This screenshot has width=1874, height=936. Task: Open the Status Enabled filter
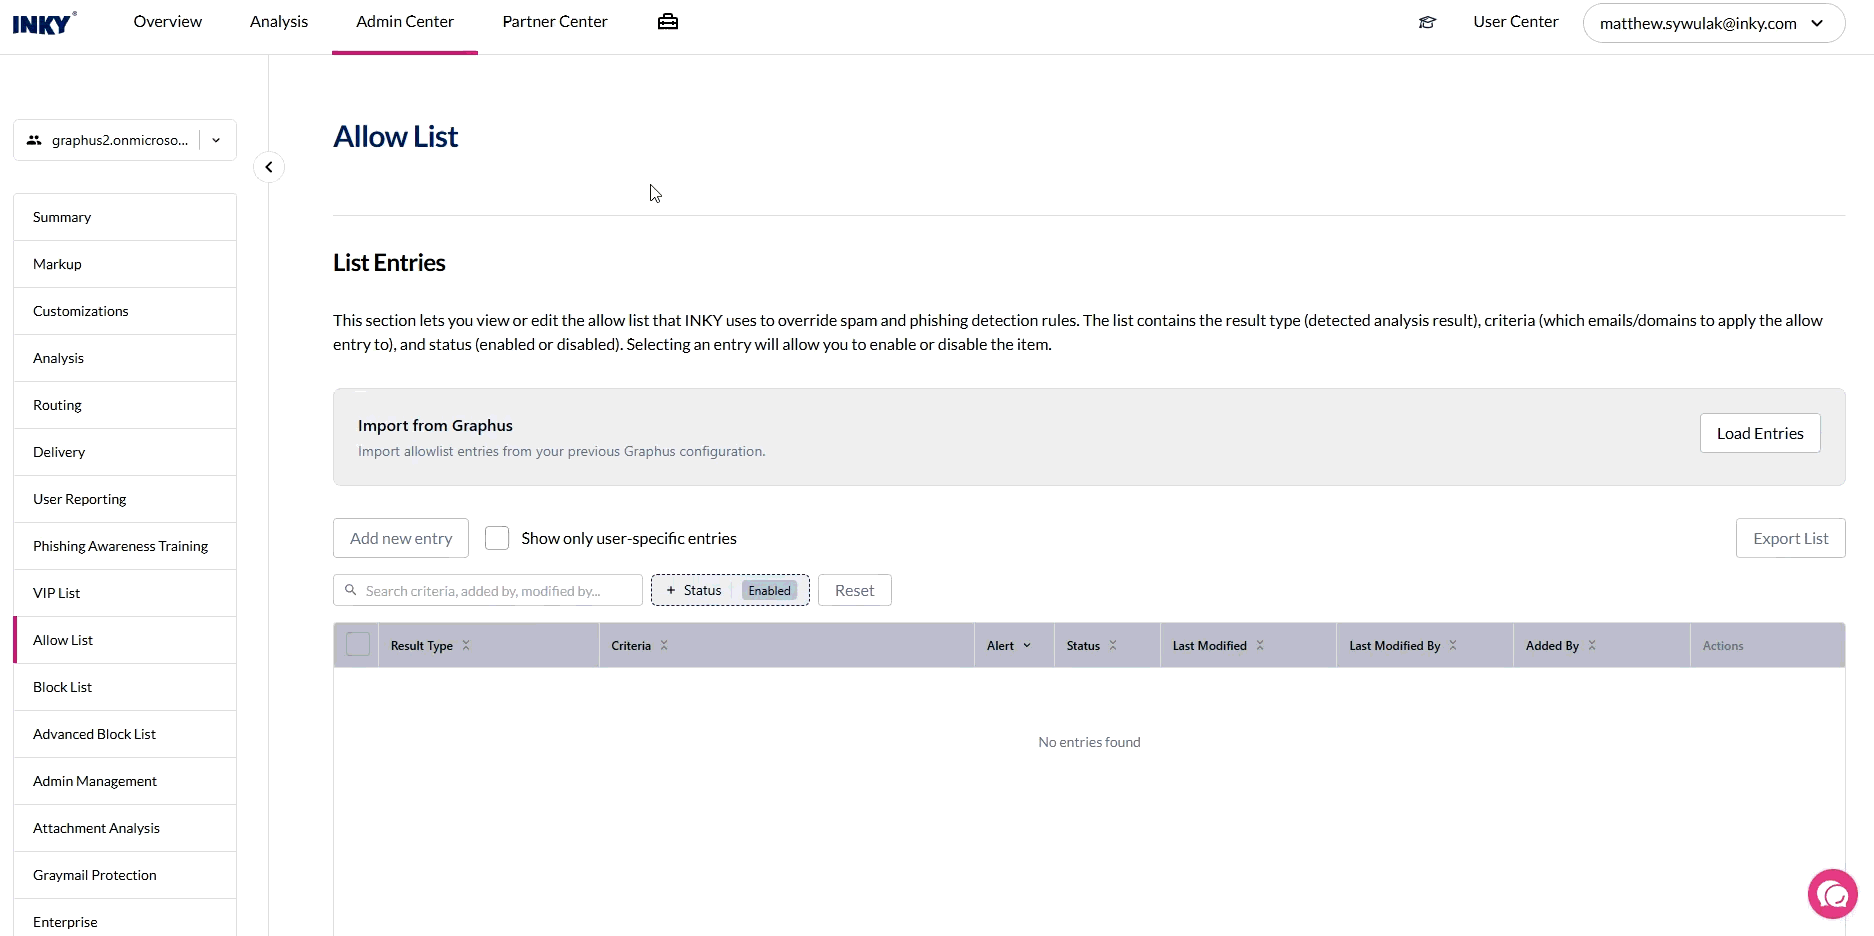point(730,590)
